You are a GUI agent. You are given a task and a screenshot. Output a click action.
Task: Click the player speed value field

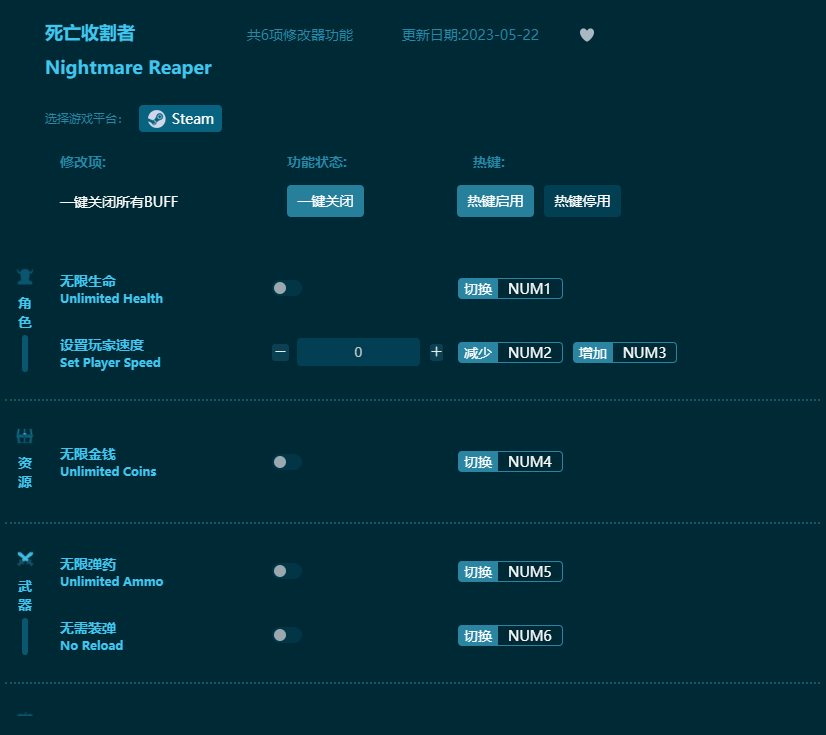(x=358, y=352)
